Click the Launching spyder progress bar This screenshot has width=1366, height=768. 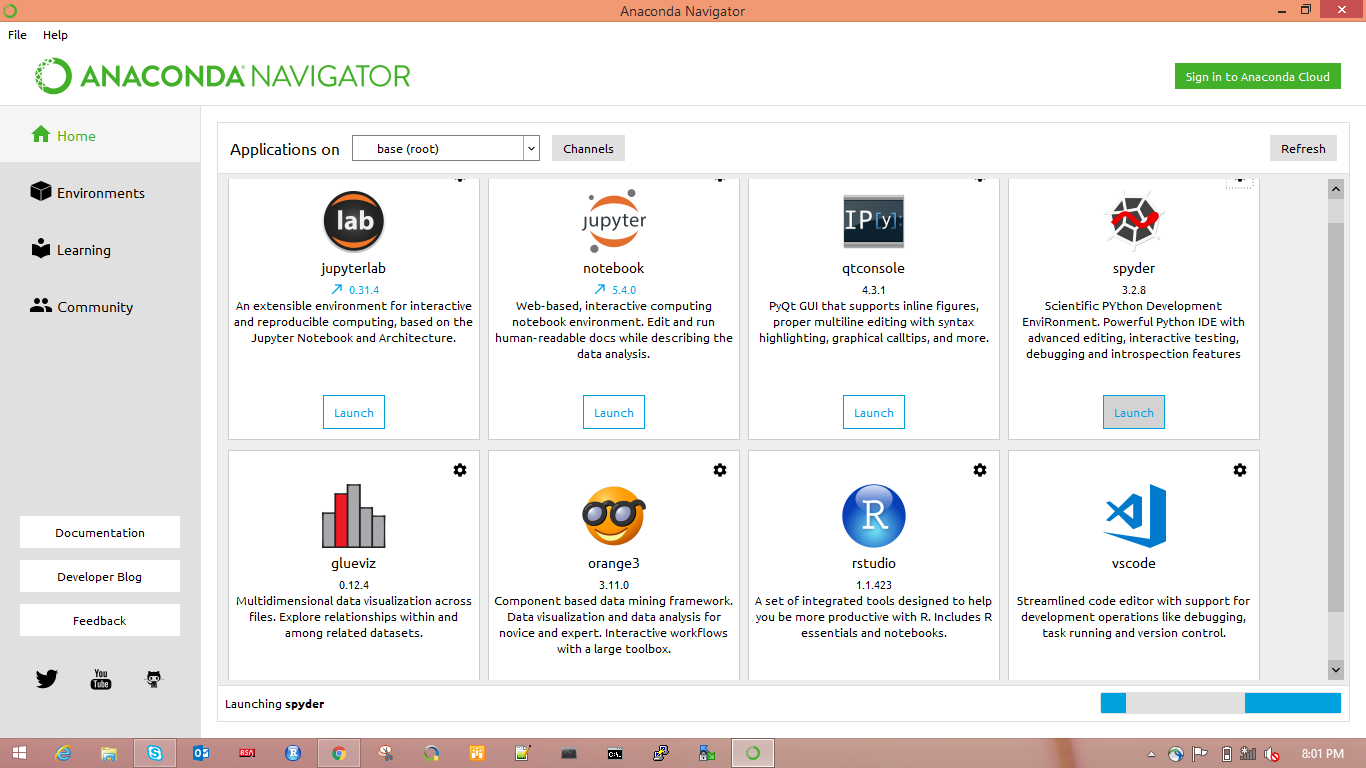pos(1220,703)
